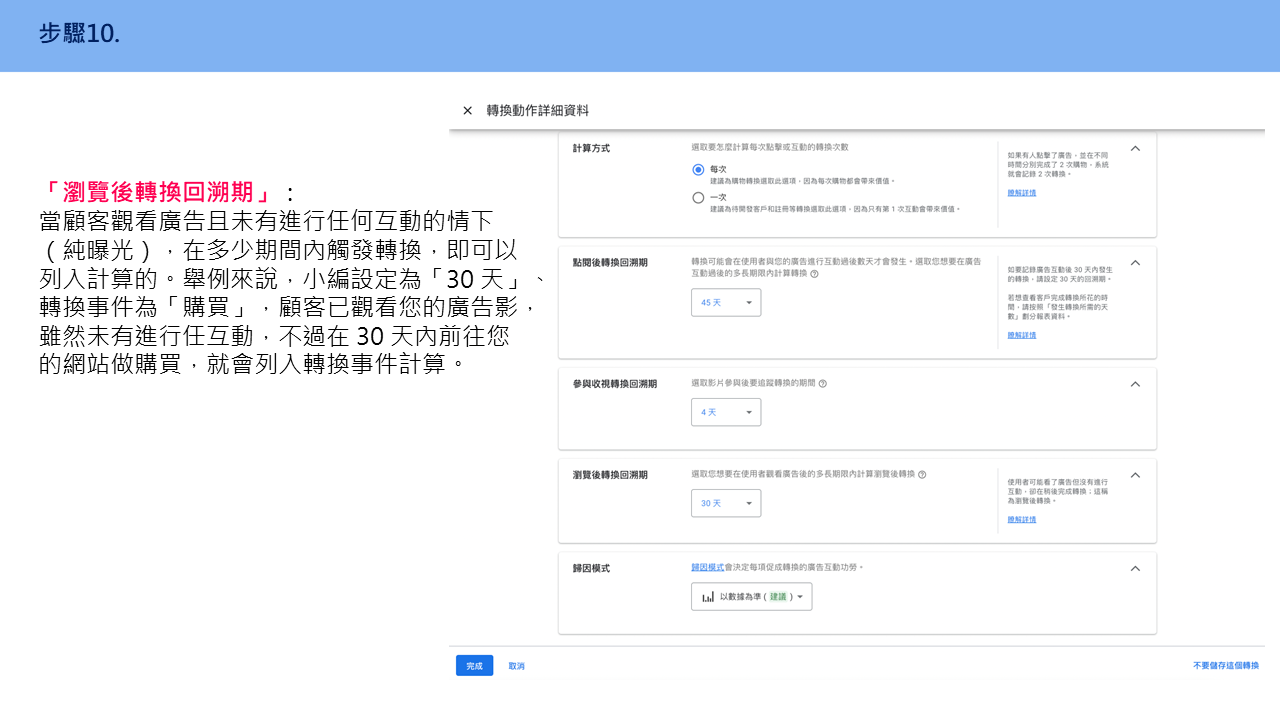Open the underlined 歸因模式 link
Viewport: 1280px width, 720px height.
(x=707, y=567)
